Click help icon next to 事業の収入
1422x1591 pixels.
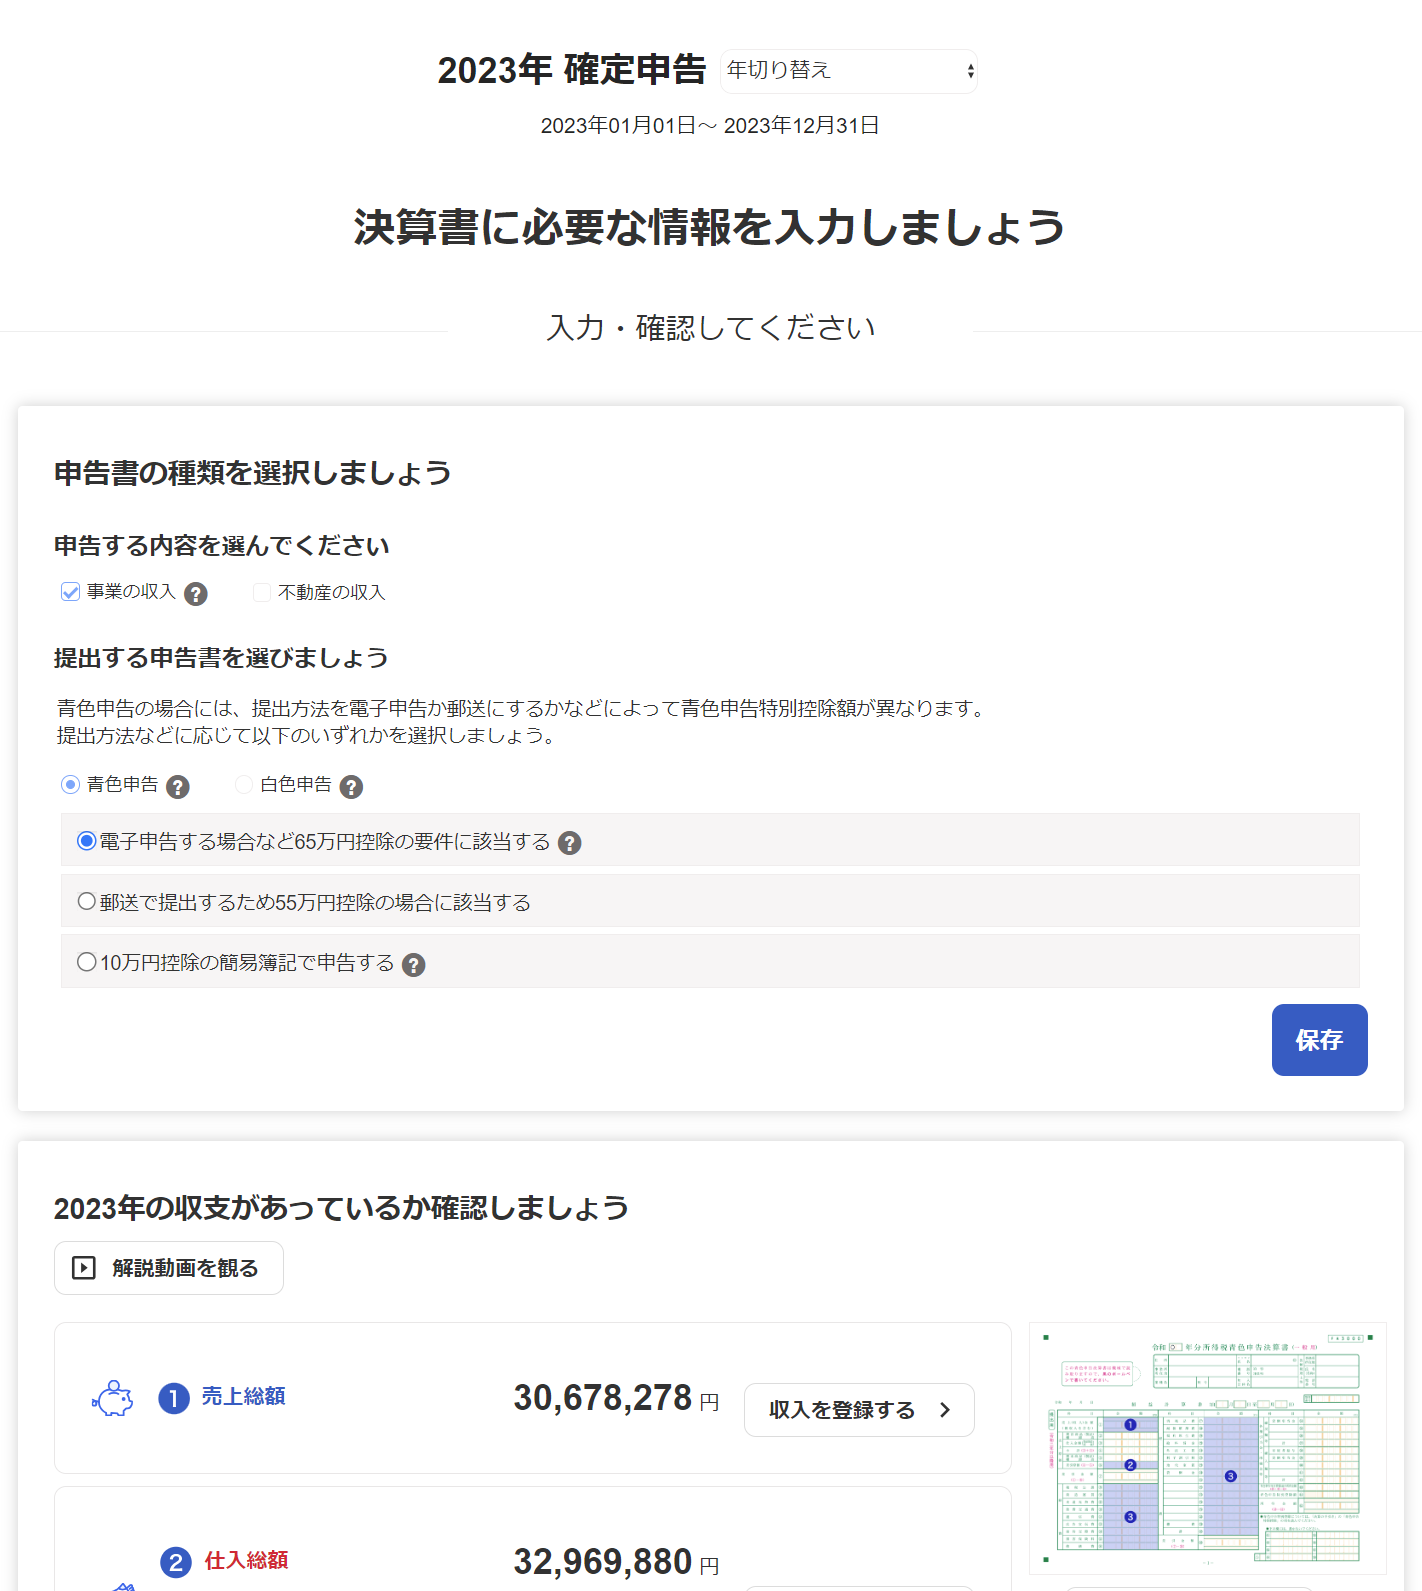(x=196, y=594)
